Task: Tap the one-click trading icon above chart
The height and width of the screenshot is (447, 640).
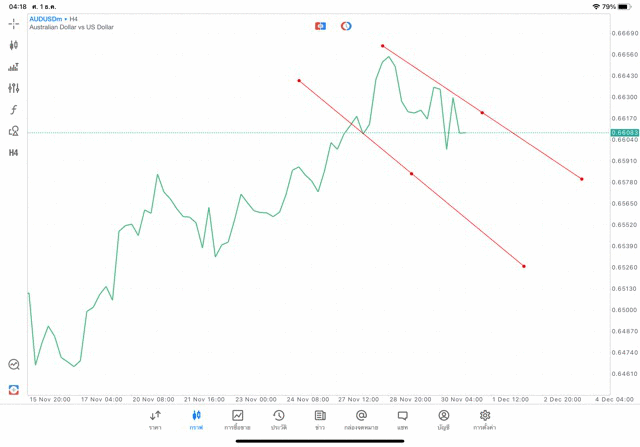Action: [x=320, y=26]
